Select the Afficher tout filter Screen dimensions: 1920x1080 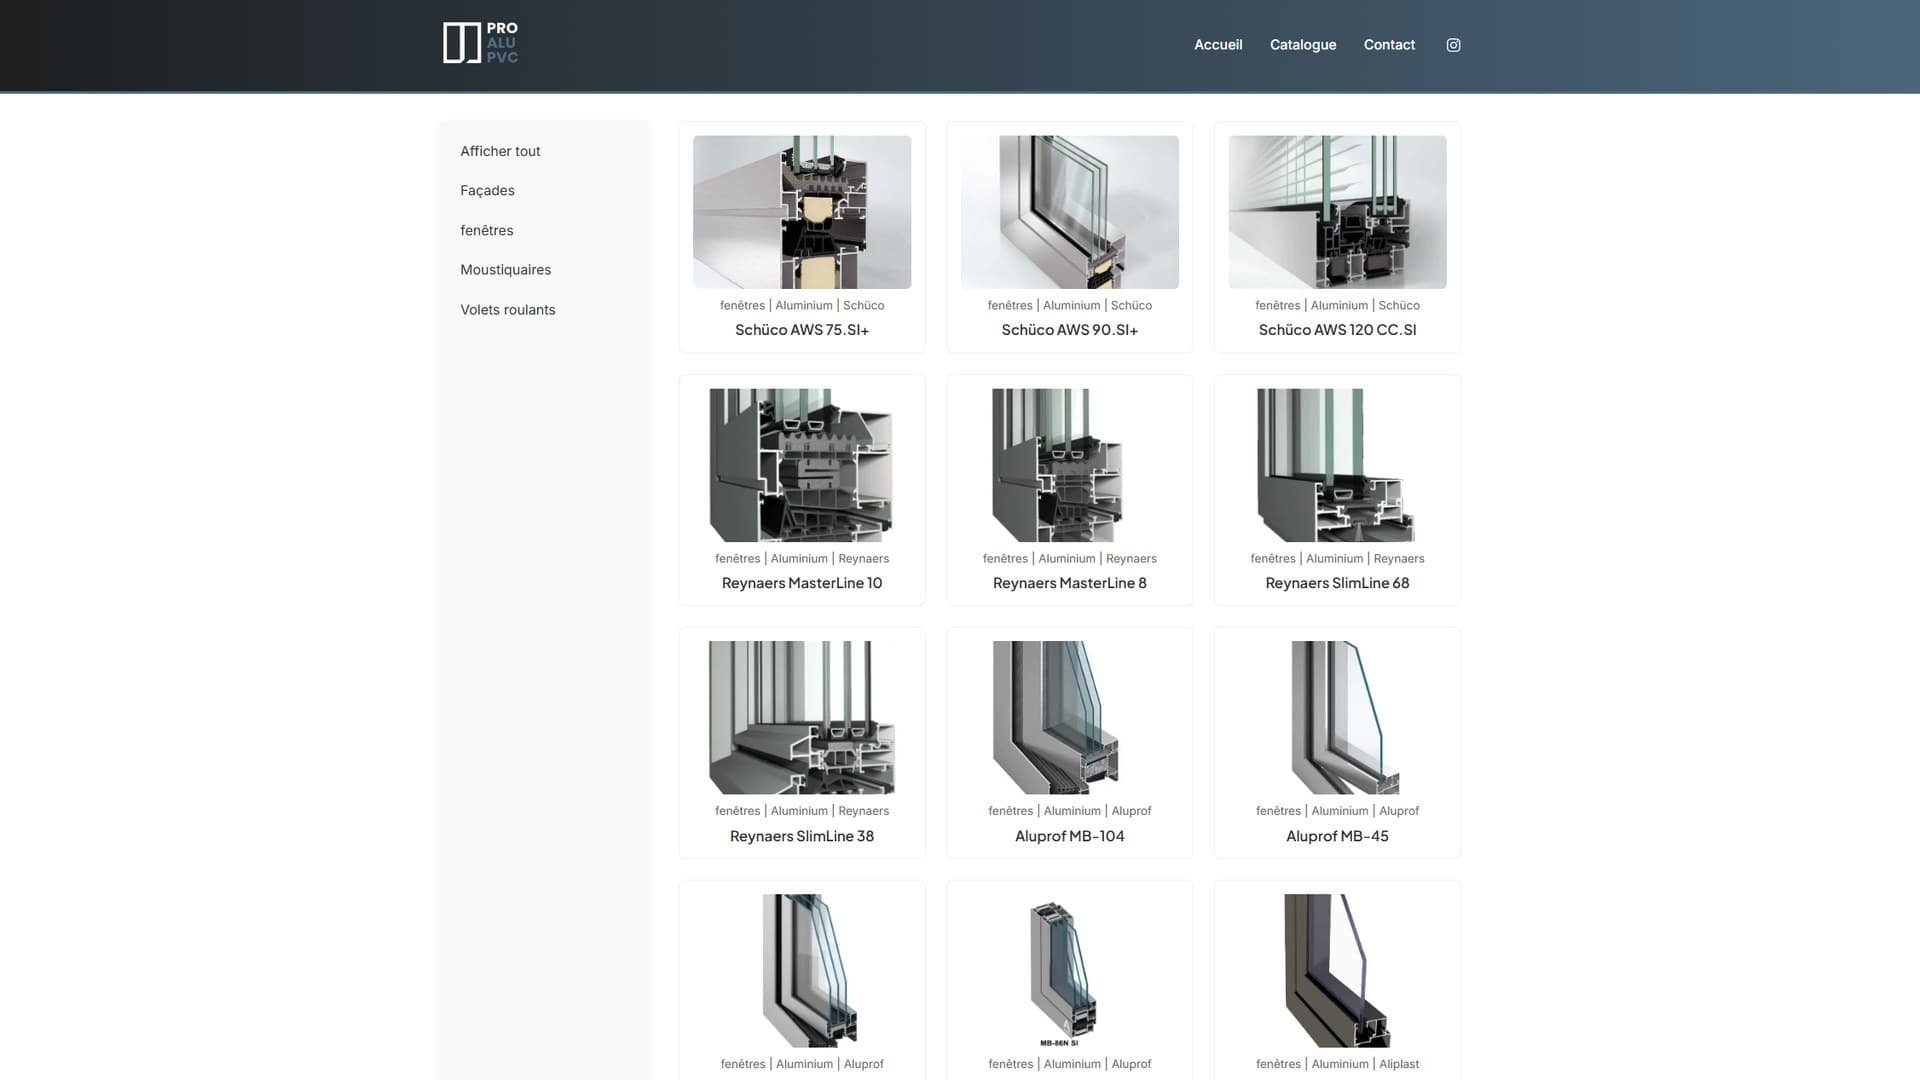(x=500, y=151)
